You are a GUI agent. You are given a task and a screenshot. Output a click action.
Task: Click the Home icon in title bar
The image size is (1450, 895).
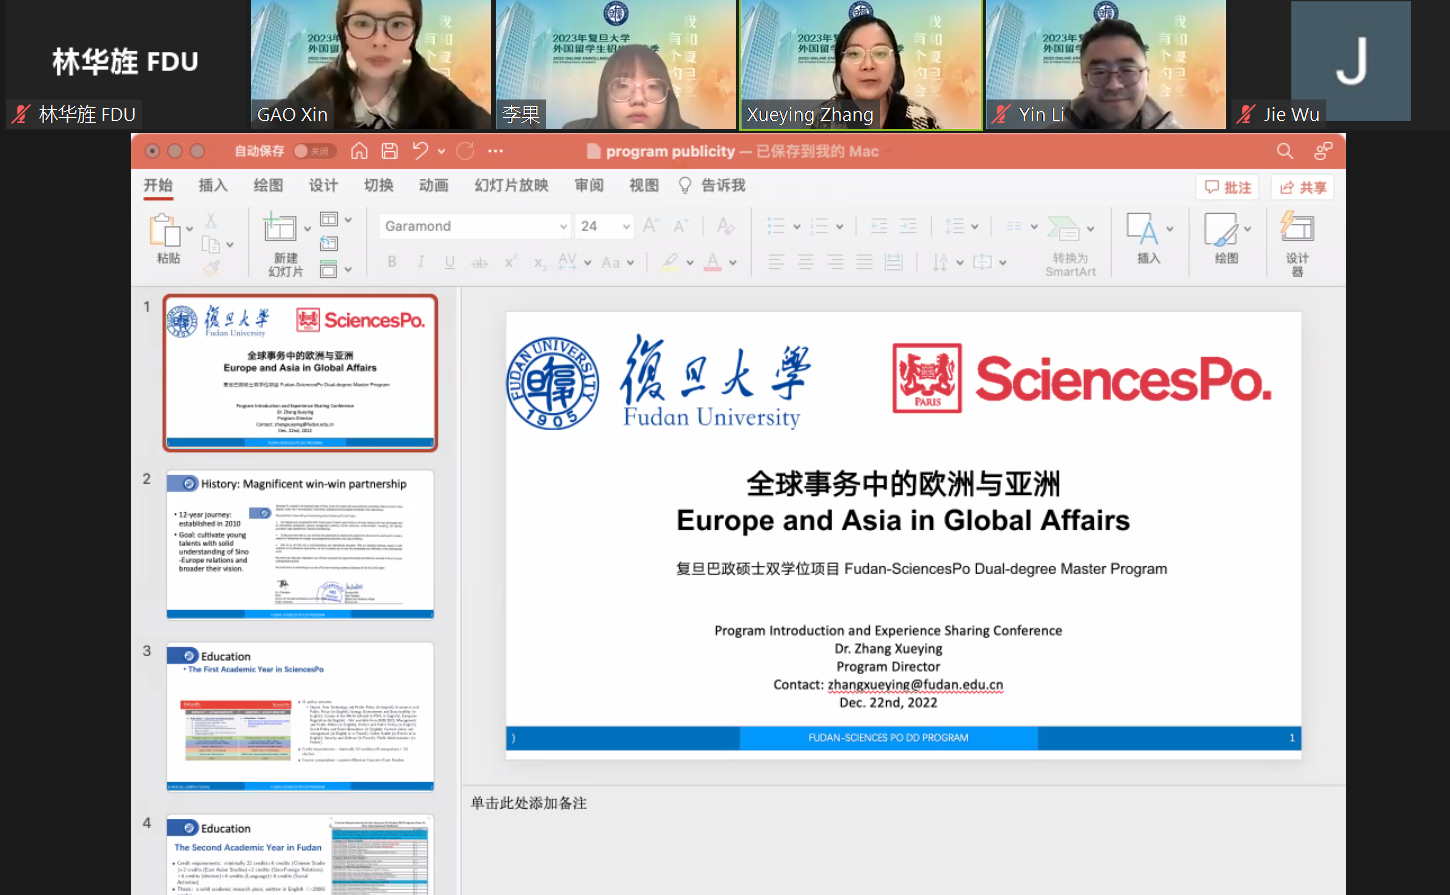(359, 151)
